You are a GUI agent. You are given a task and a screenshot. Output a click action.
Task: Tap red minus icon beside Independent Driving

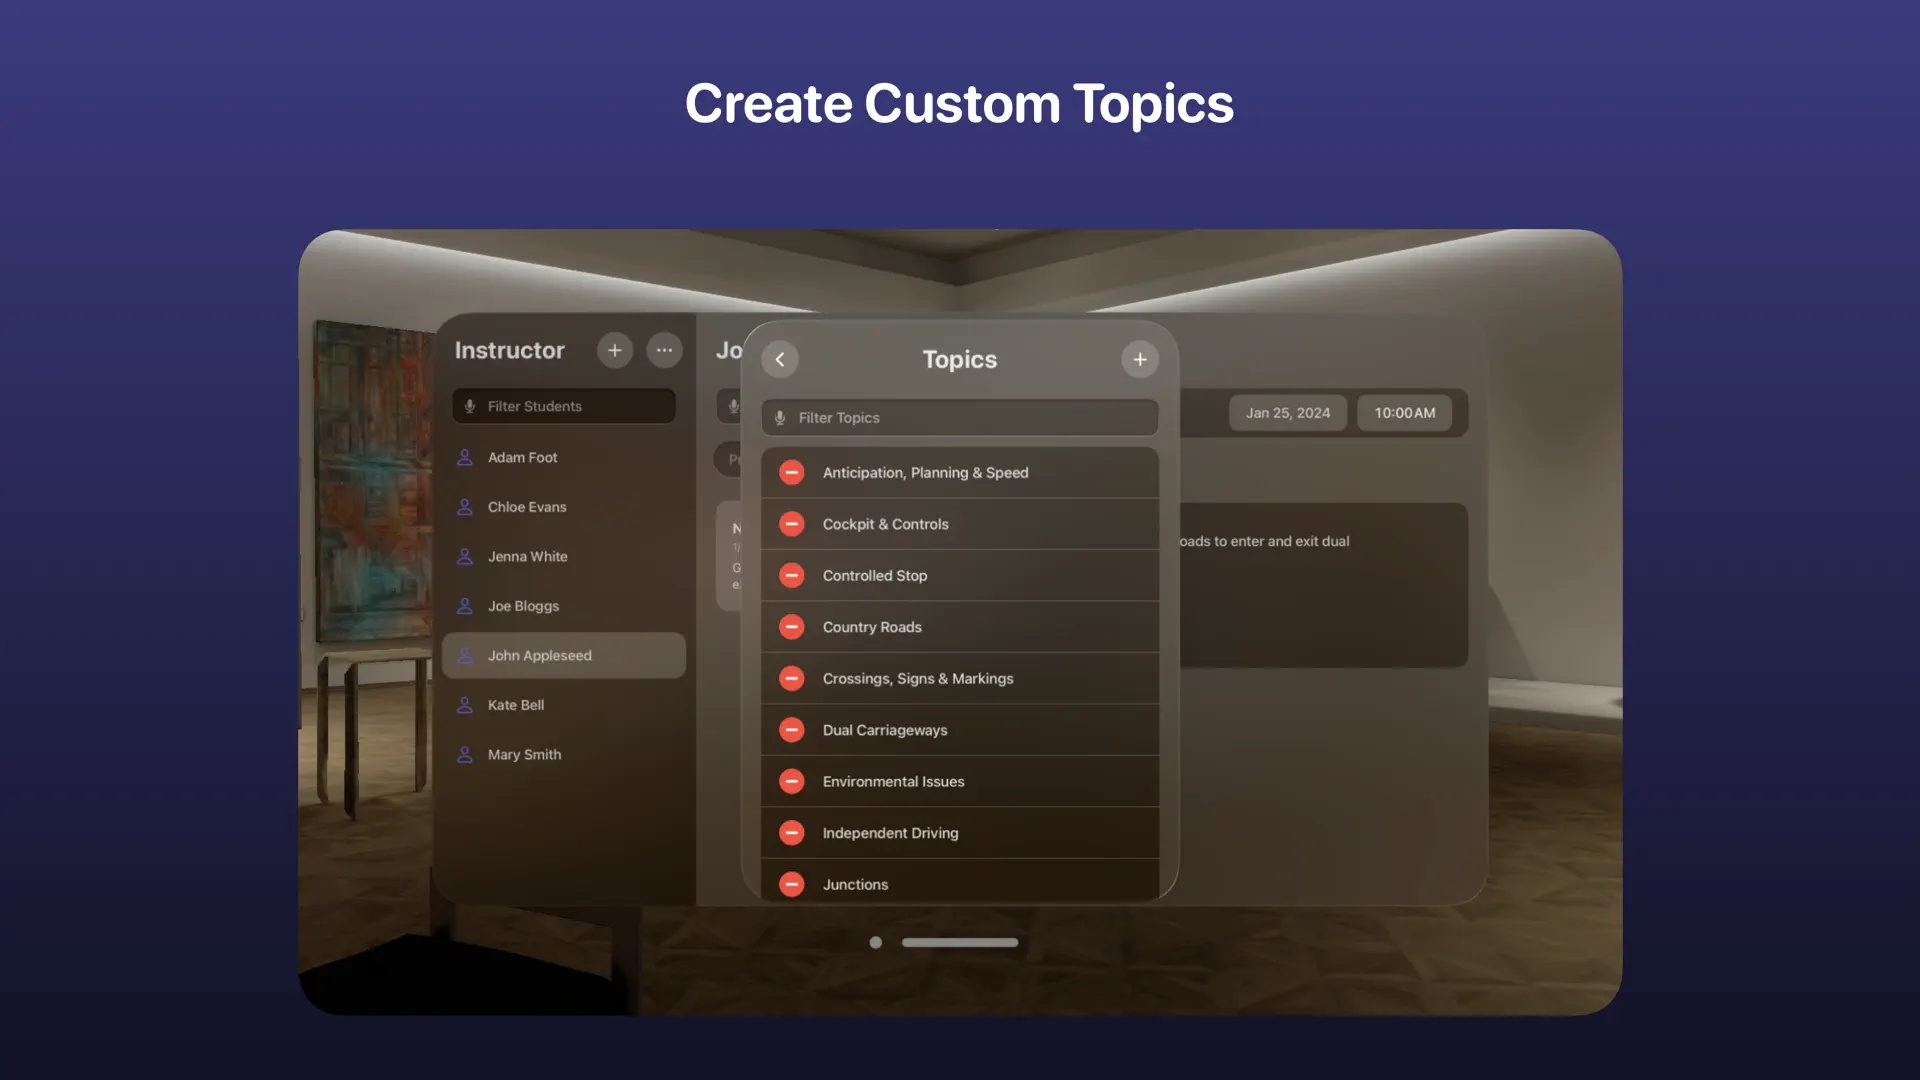[791, 832]
